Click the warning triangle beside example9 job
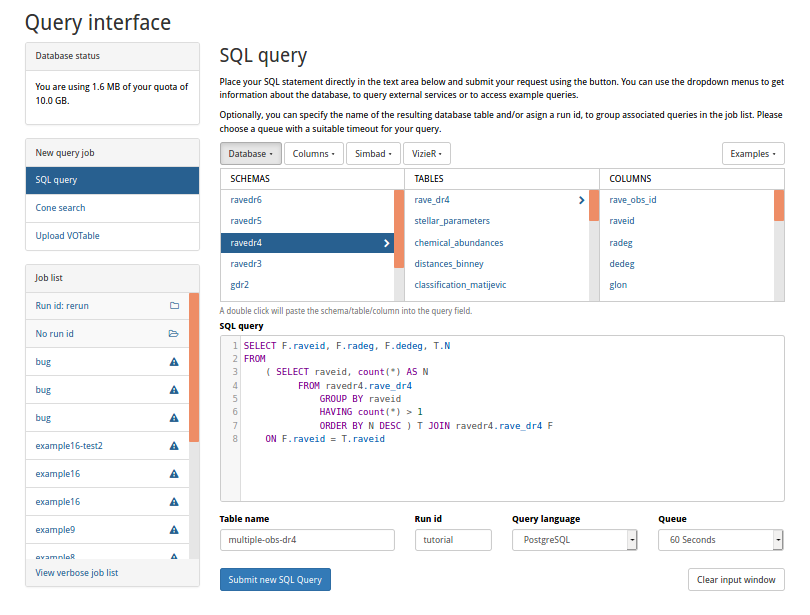Image resolution: width=810 pixels, height=615 pixels. 174,530
